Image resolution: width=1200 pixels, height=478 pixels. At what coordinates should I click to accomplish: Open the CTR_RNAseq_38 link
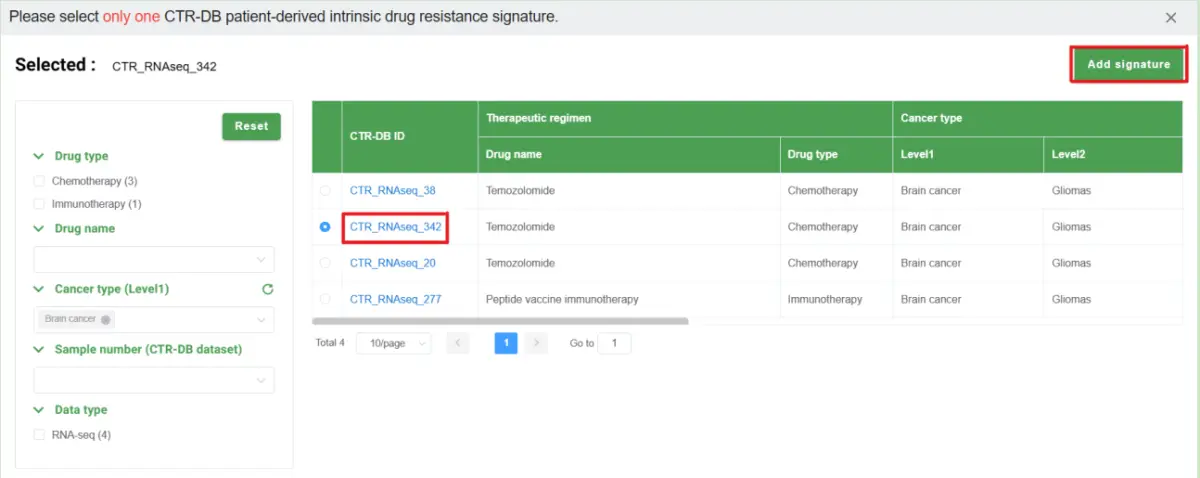coord(392,190)
